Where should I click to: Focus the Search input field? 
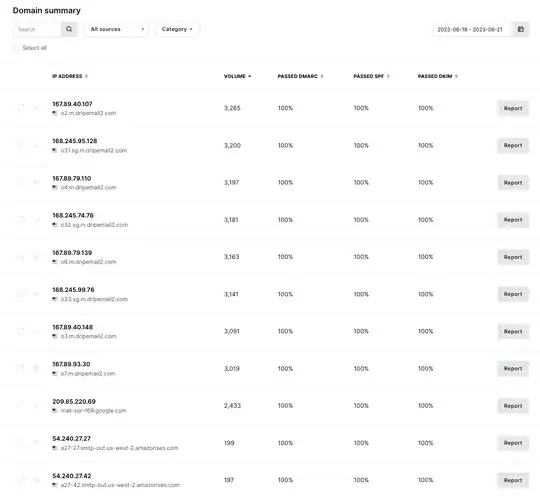[38, 29]
